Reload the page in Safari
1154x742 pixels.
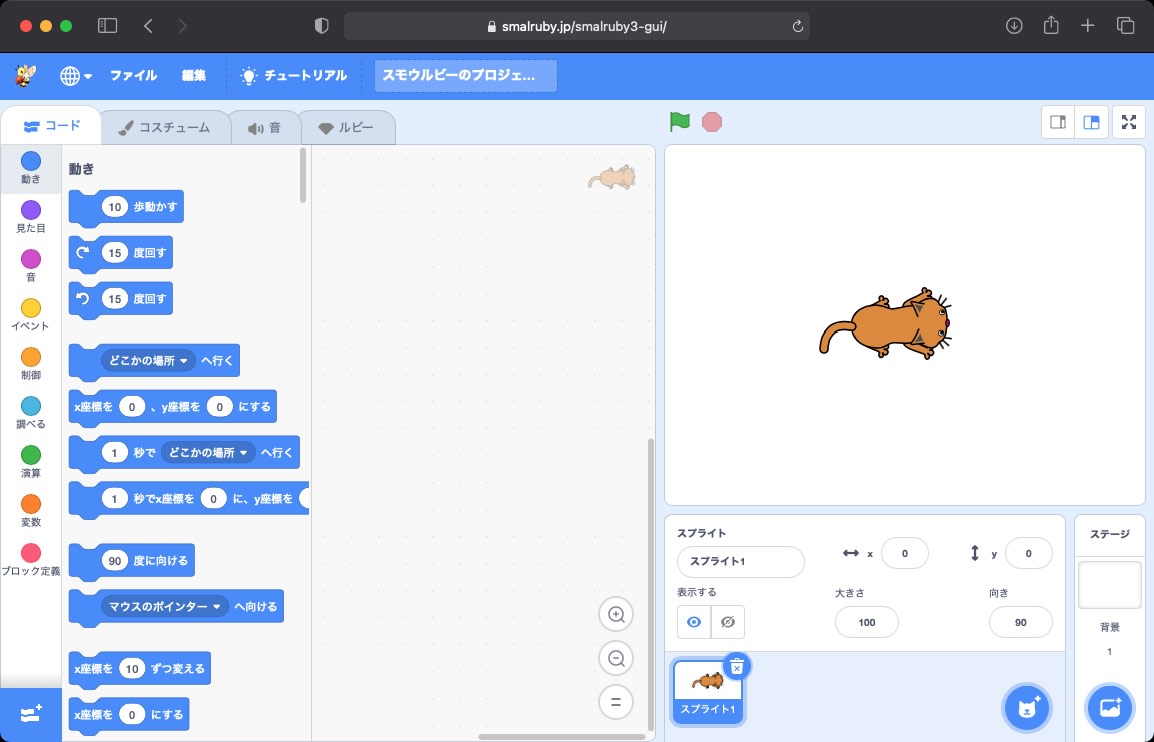(x=797, y=26)
